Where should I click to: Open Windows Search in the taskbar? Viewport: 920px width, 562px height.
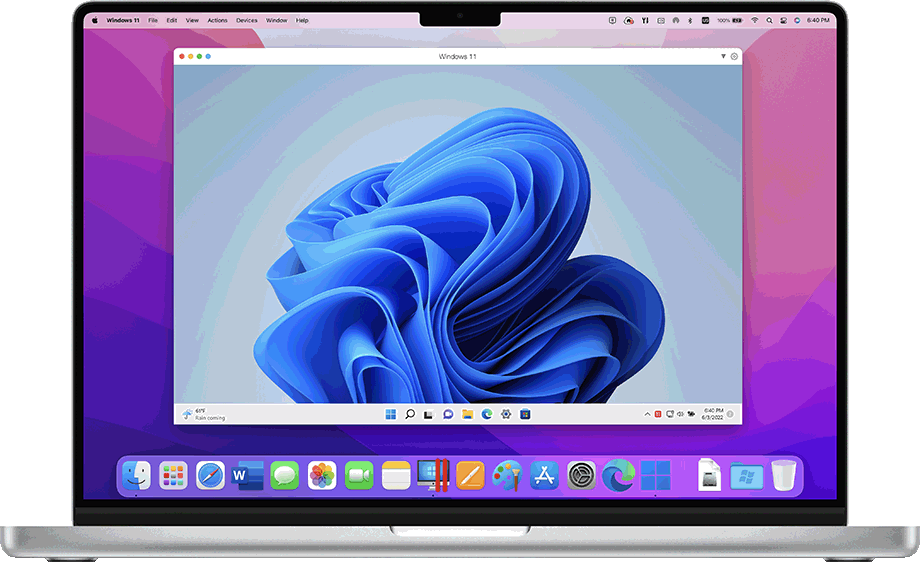(x=410, y=414)
